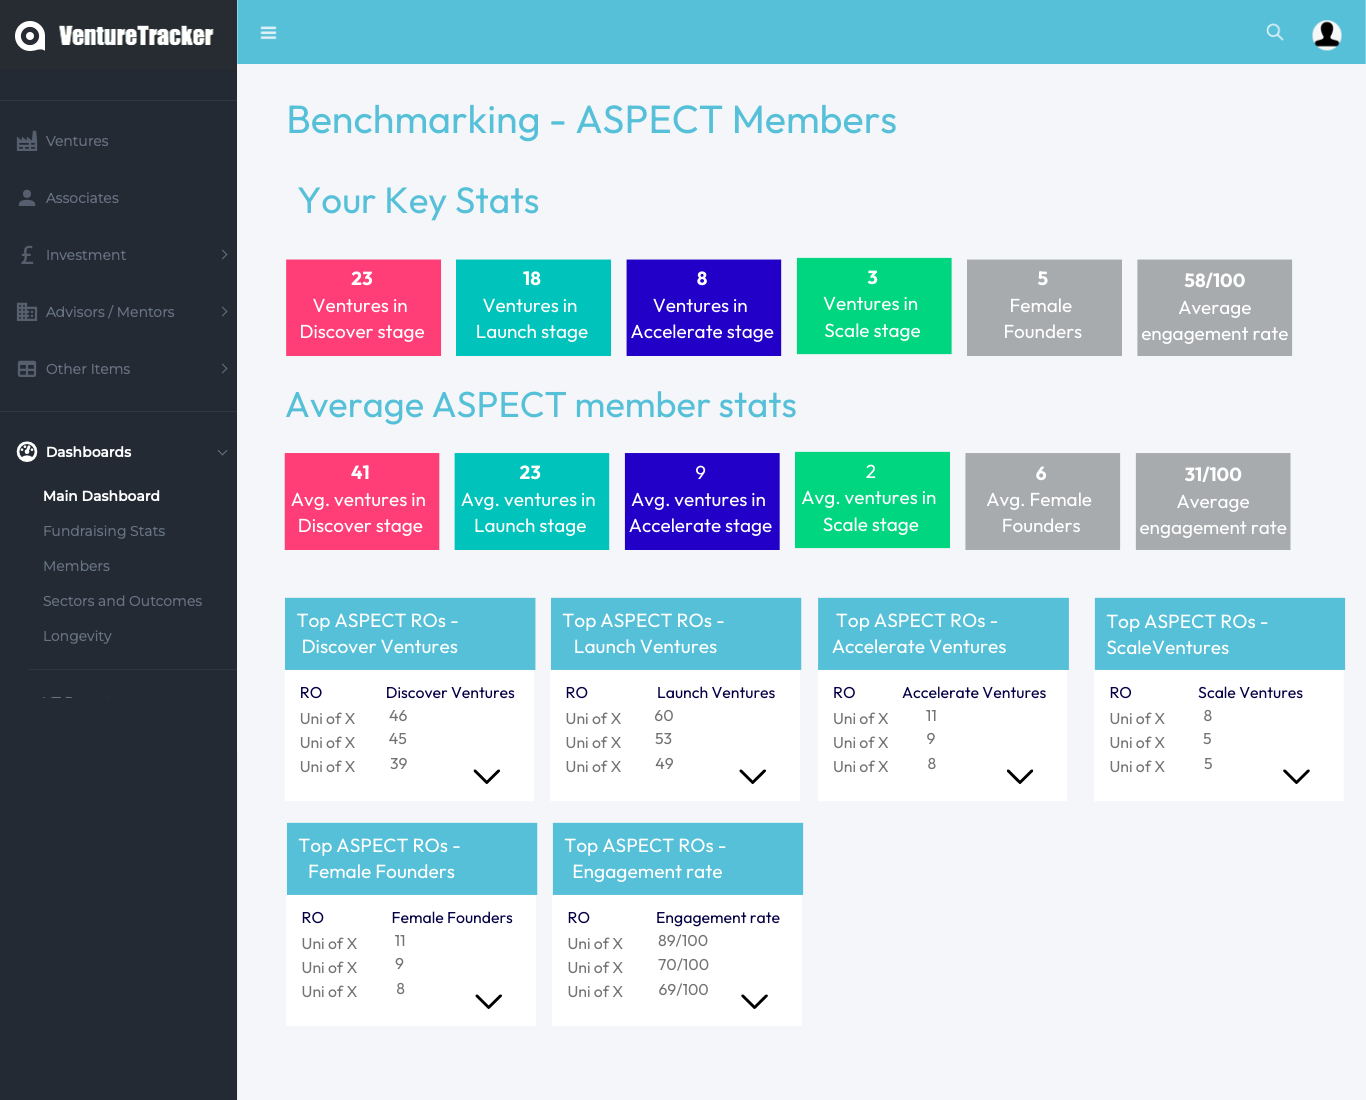This screenshot has width=1366, height=1100.
Task: Click the Associates person icon
Action: [x=27, y=198]
